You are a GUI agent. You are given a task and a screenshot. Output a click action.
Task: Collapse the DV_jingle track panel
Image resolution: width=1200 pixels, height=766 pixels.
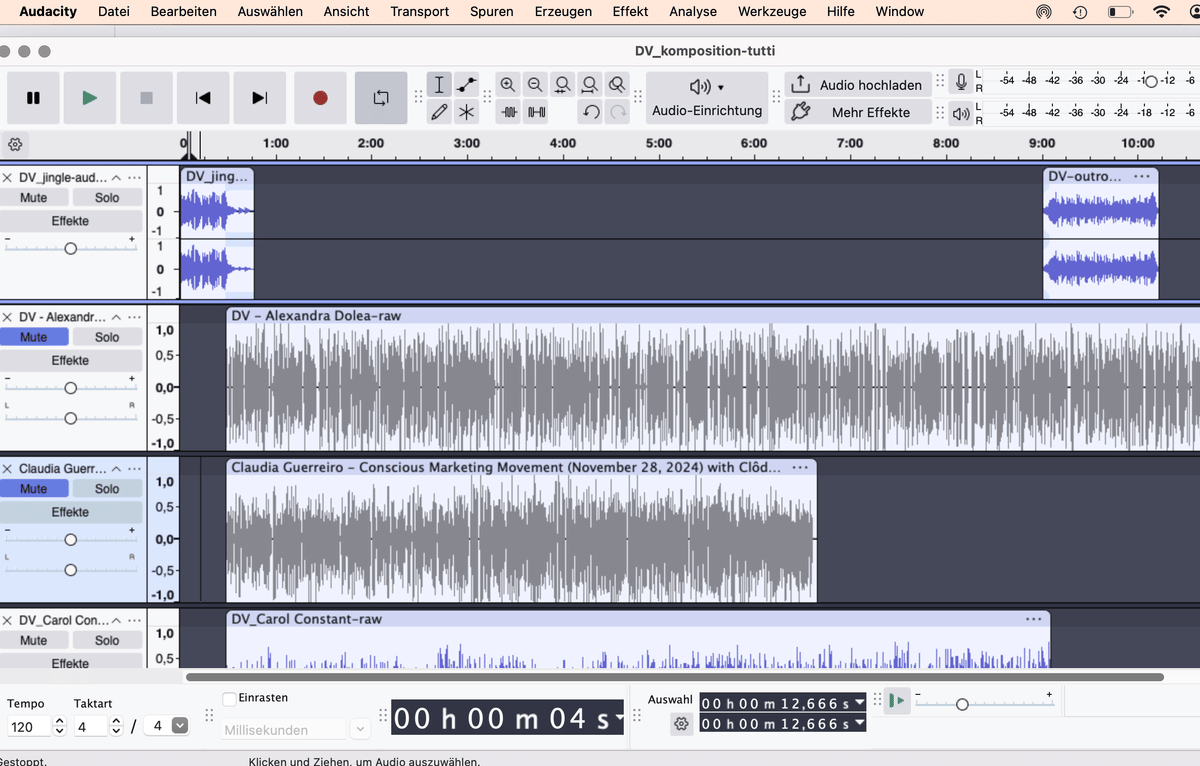[116, 177]
